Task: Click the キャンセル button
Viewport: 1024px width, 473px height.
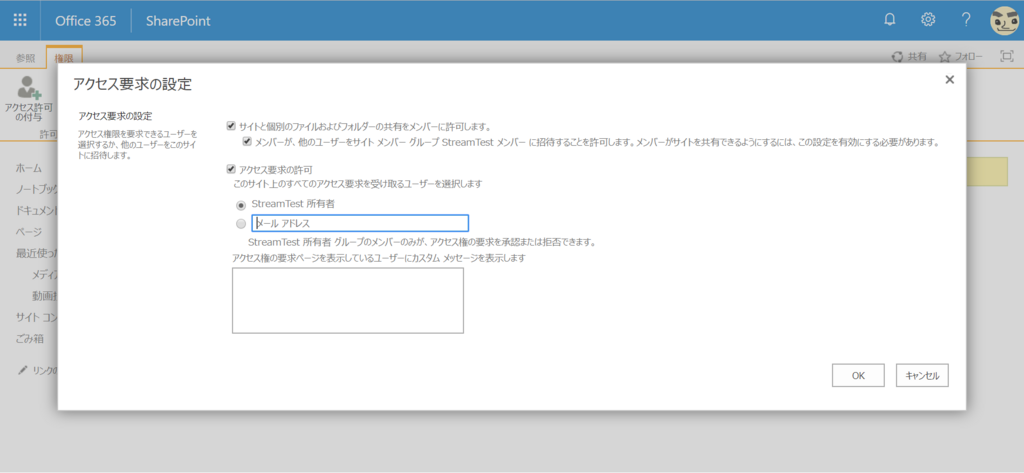Action: coord(922,376)
